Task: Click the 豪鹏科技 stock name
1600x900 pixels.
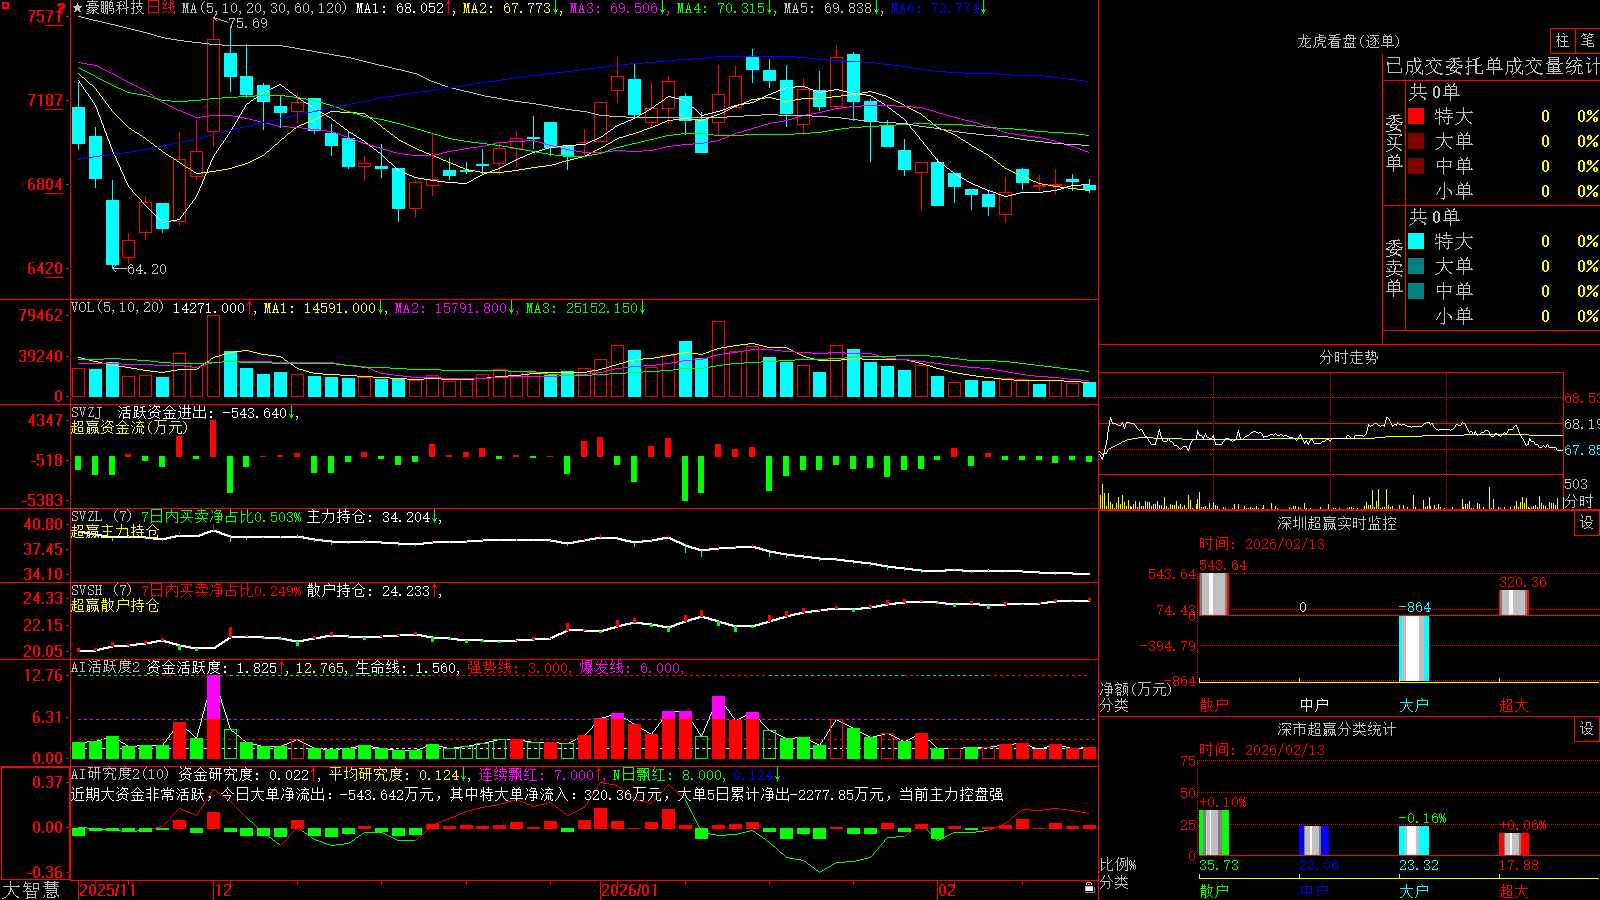Action: (115, 8)
